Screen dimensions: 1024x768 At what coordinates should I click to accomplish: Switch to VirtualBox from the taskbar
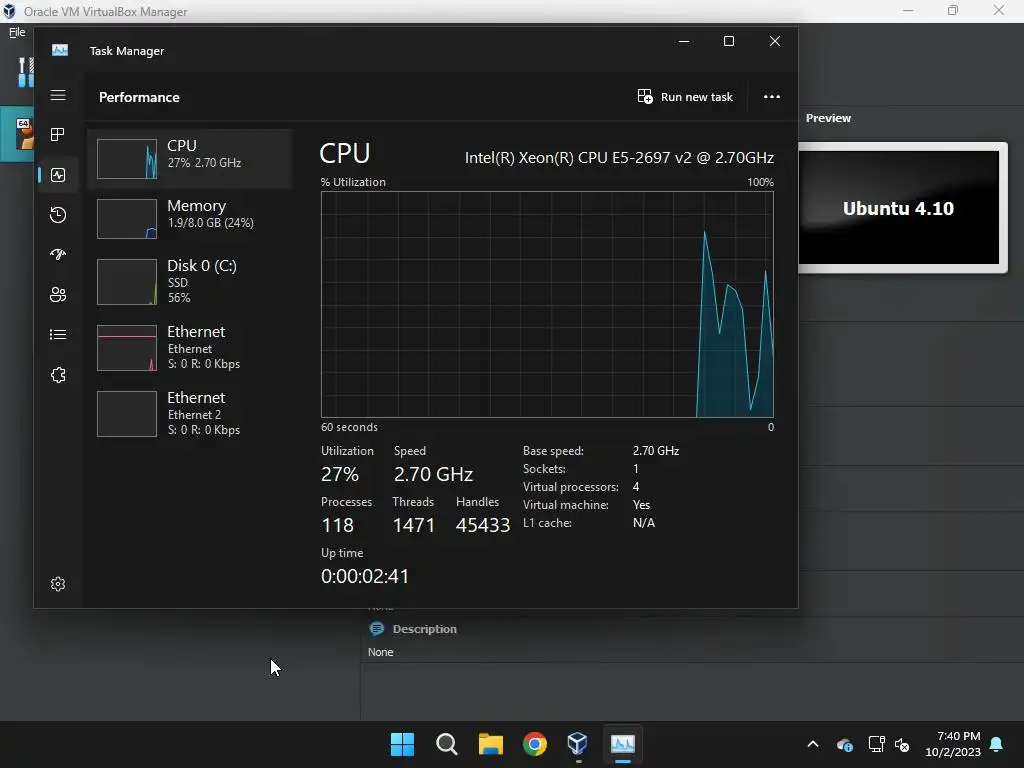tap(578, 744)
